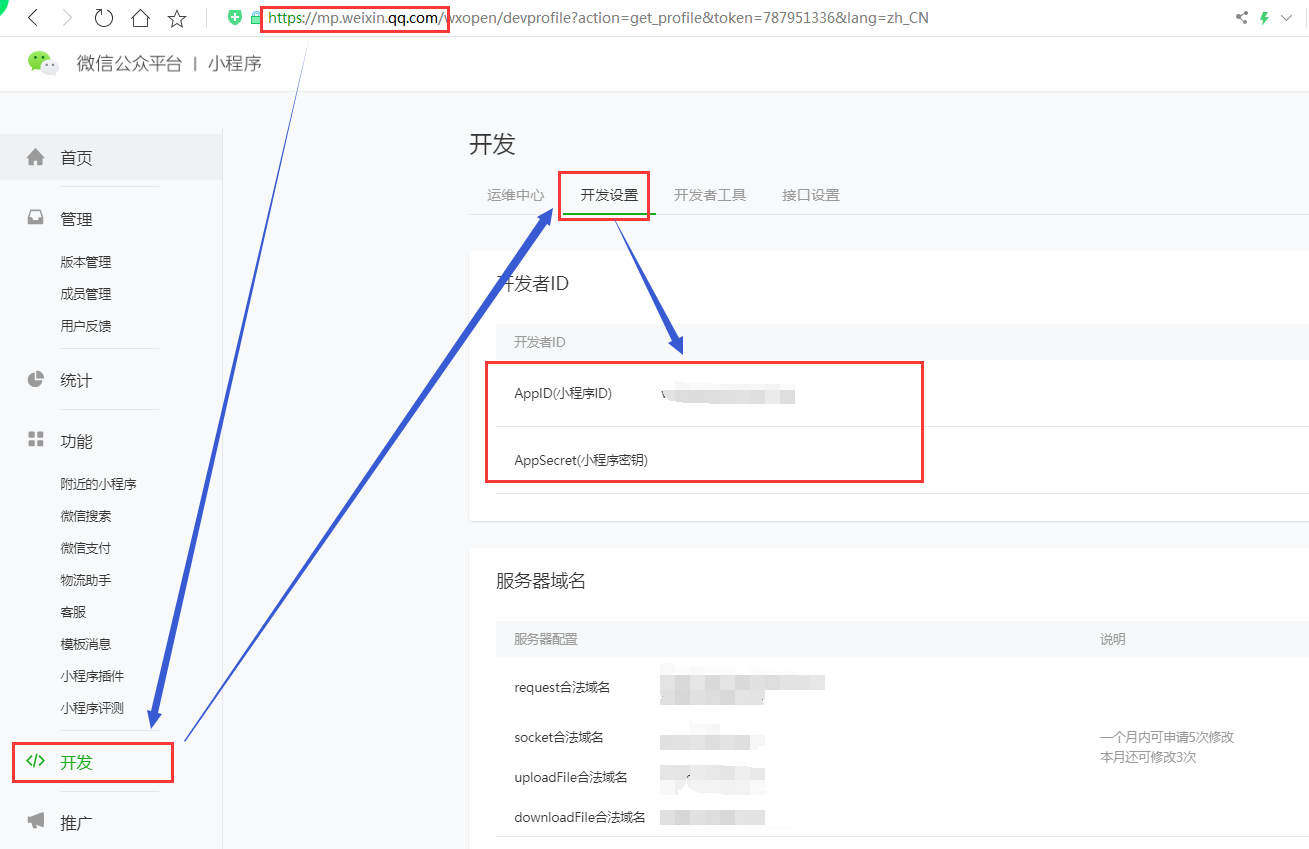Open the 开发者工具 tab
1309x849 pixels.
pyautogui.click(x=710, y=195)
